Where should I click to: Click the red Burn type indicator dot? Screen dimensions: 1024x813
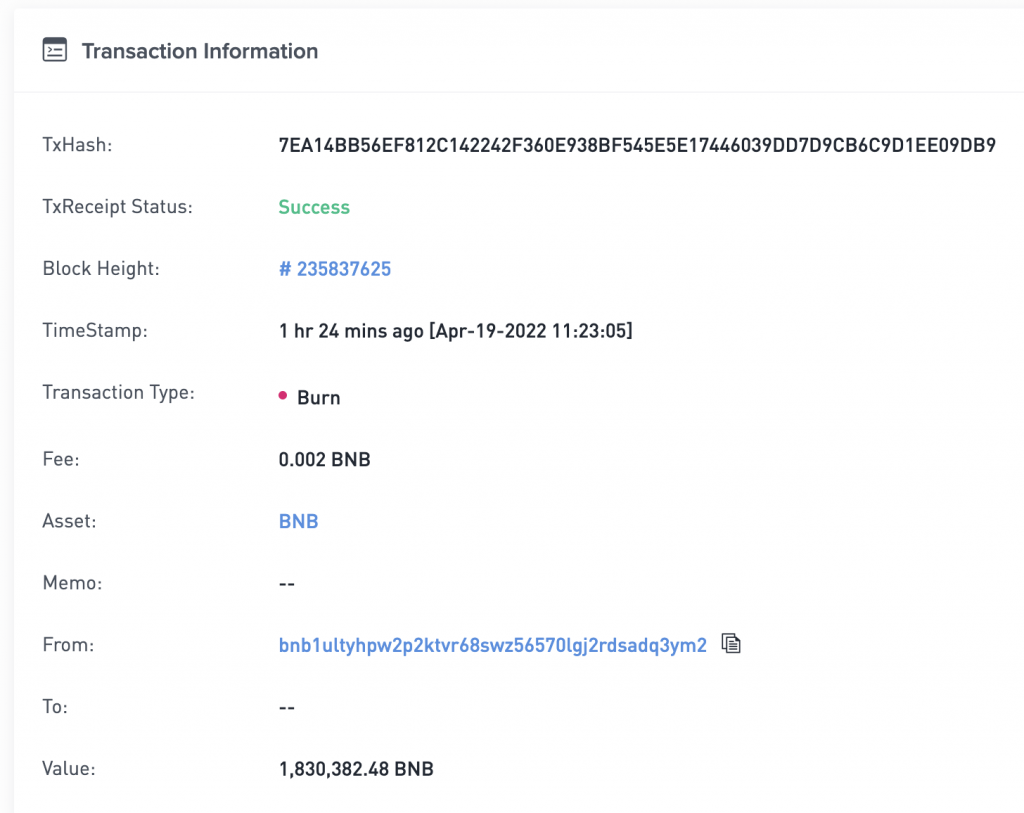(283, 395)
